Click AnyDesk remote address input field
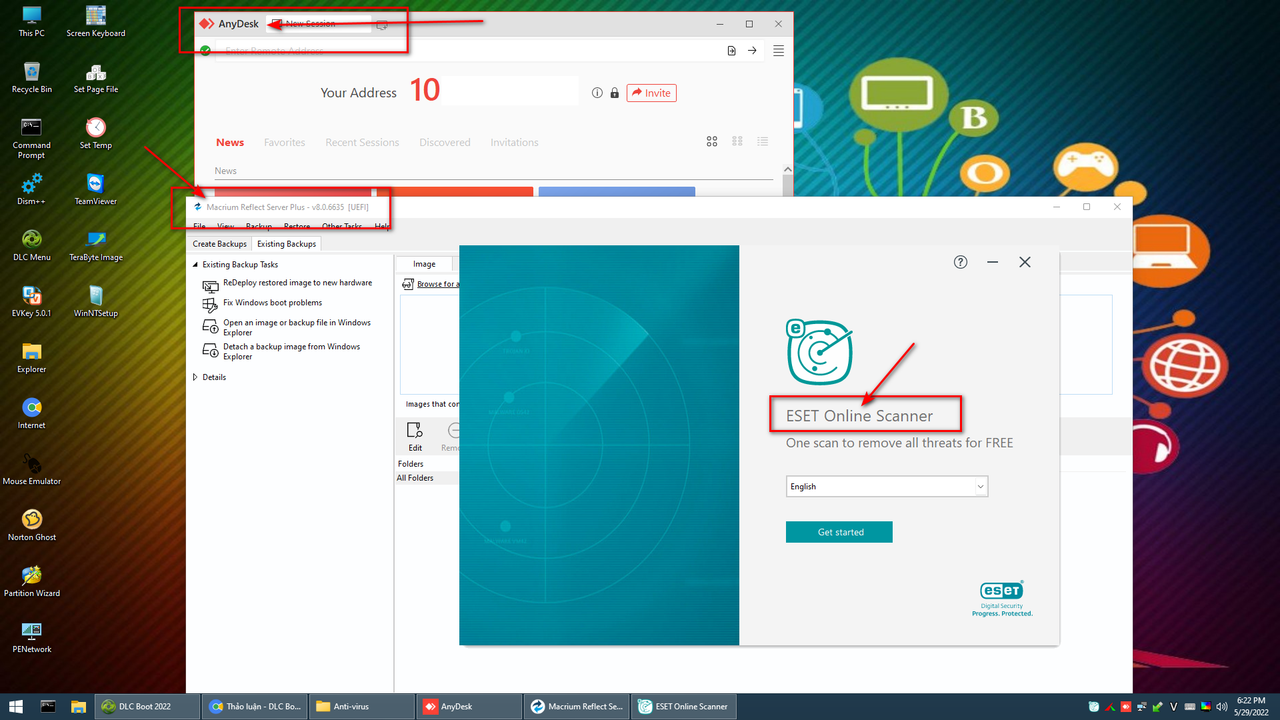This screenshot has height=720, width=1280. (x=468, y=50)
